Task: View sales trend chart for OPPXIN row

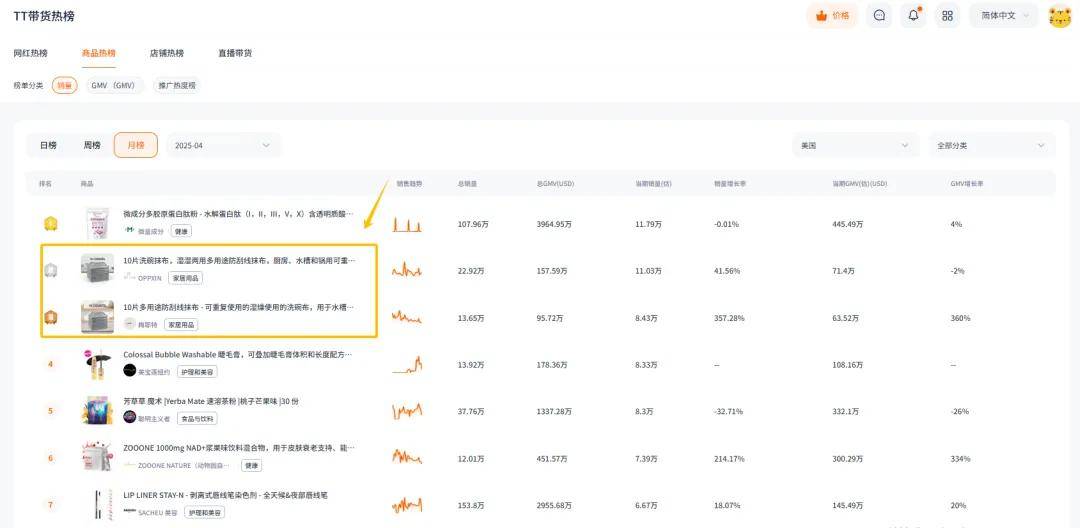Action: (x=407, y=271)
